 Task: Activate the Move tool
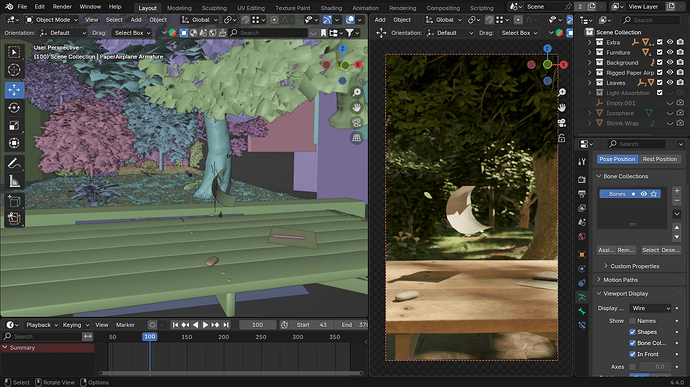(x=14, y=89)
